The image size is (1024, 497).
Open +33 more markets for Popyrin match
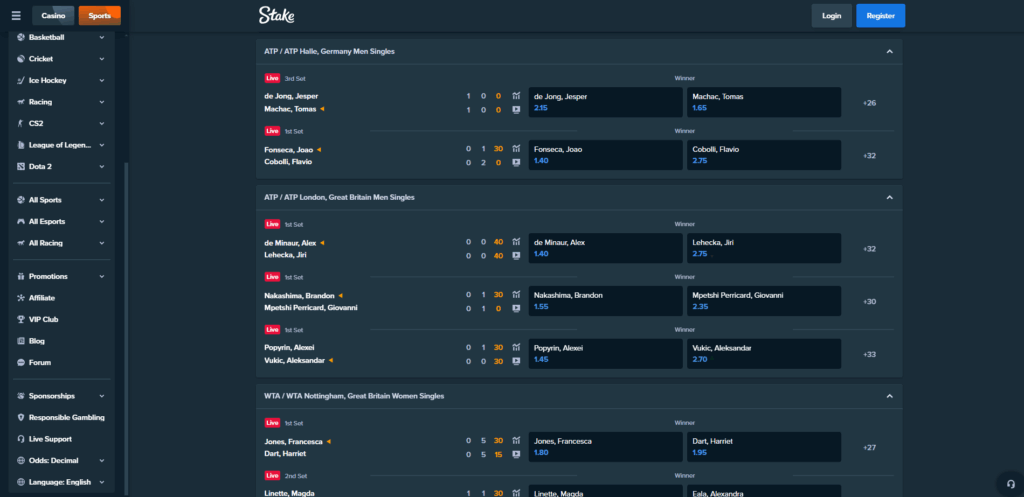[x=869, y=354]
